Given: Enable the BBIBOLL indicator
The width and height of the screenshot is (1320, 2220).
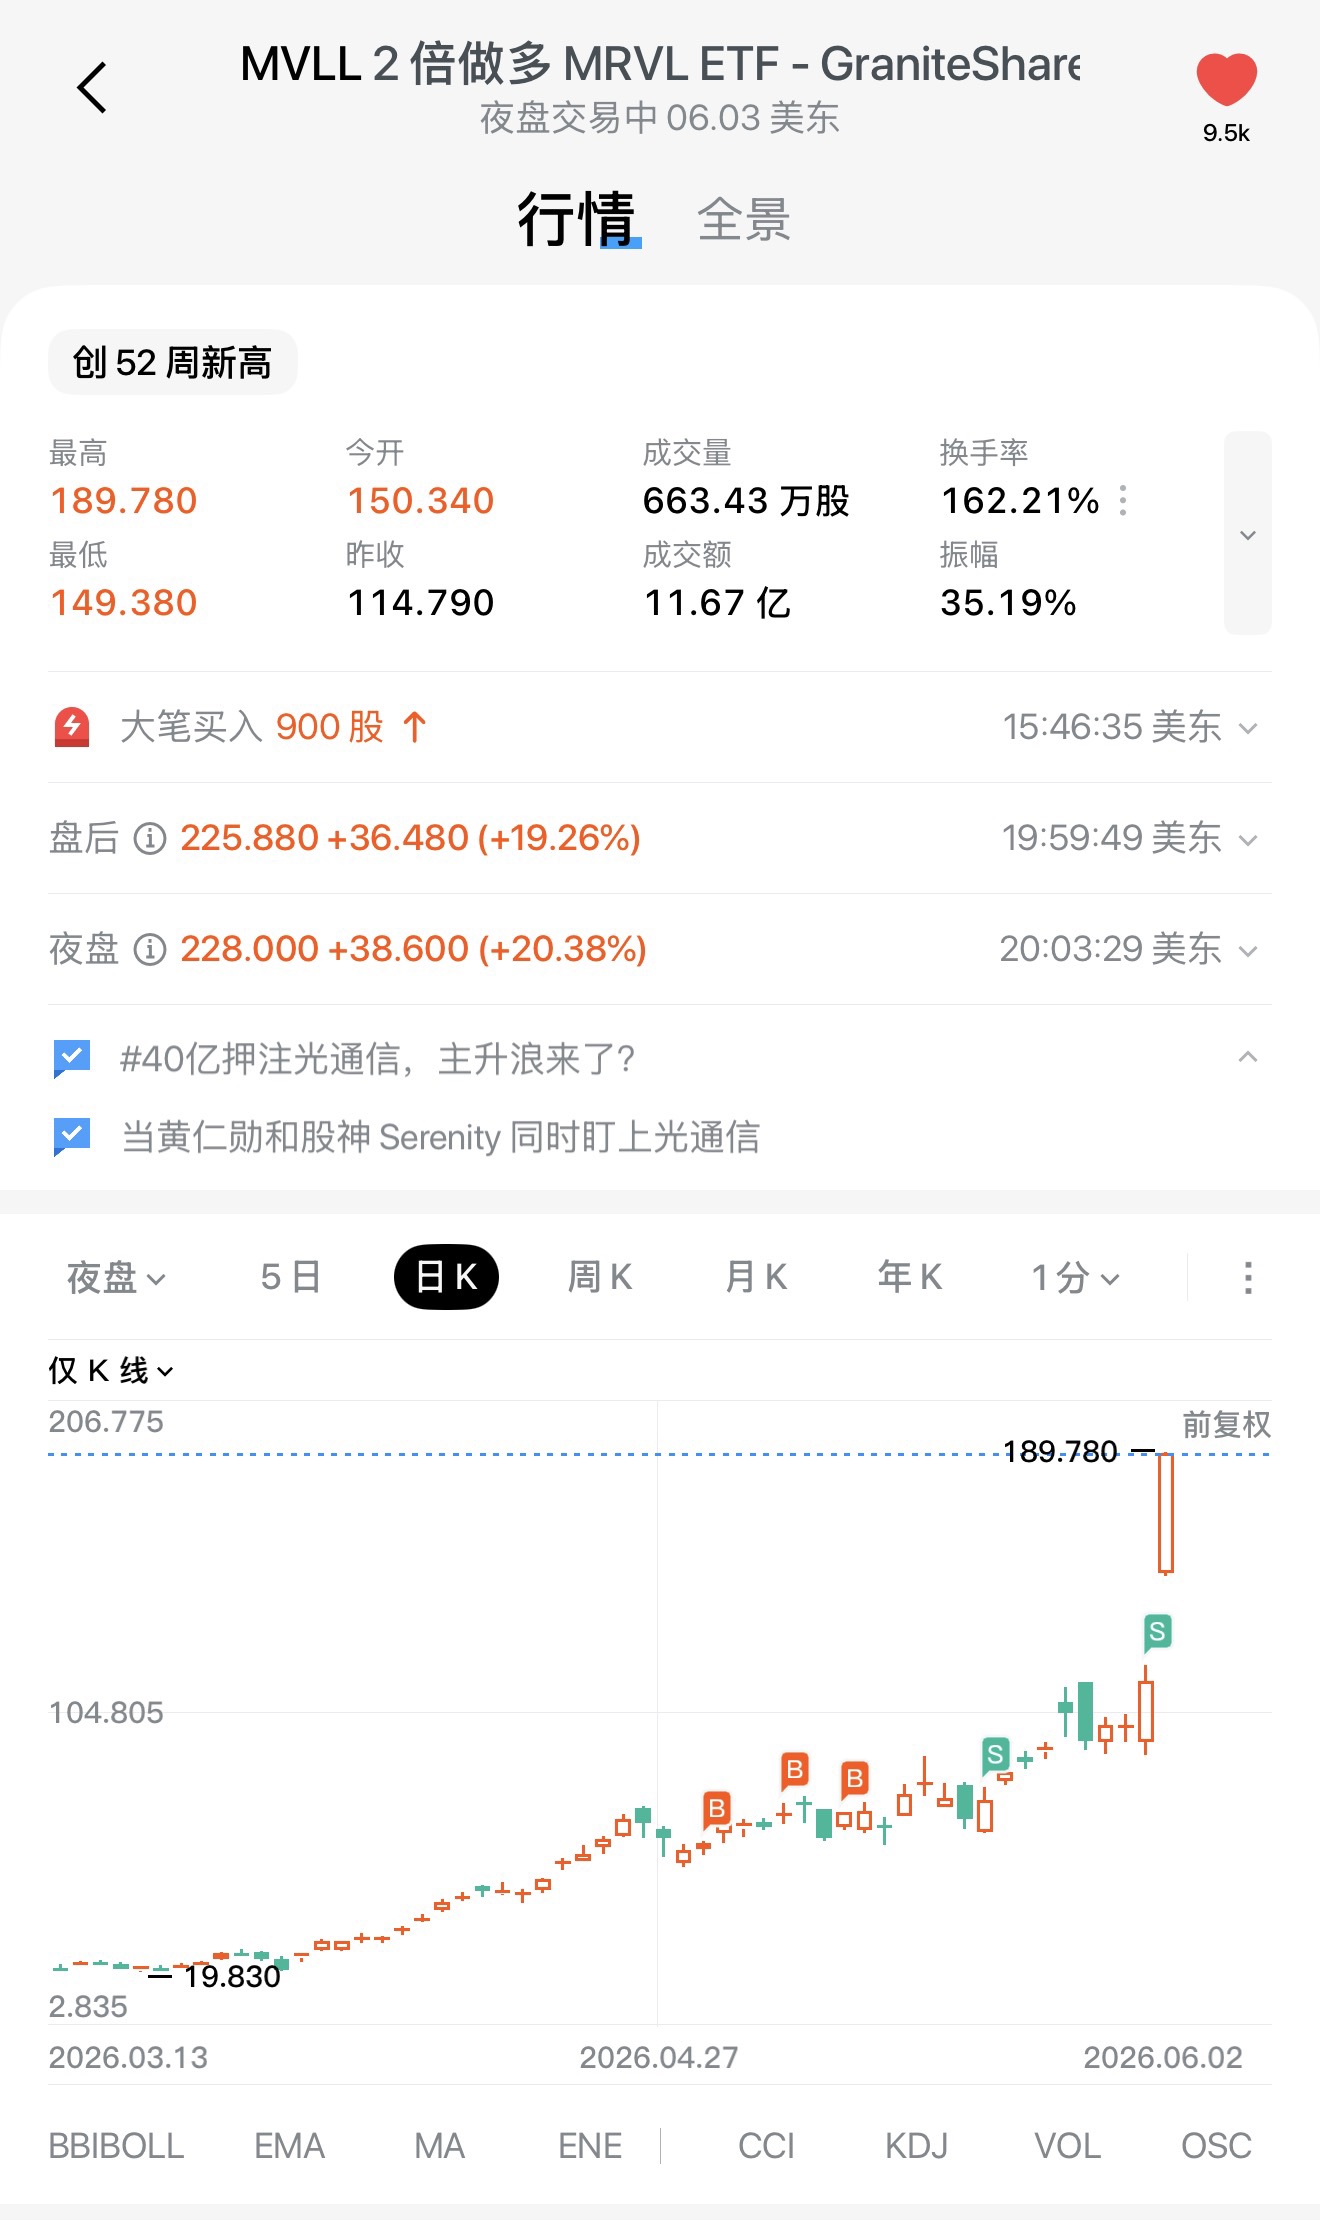Looking at the screenshot, I should click(116, 2145).
